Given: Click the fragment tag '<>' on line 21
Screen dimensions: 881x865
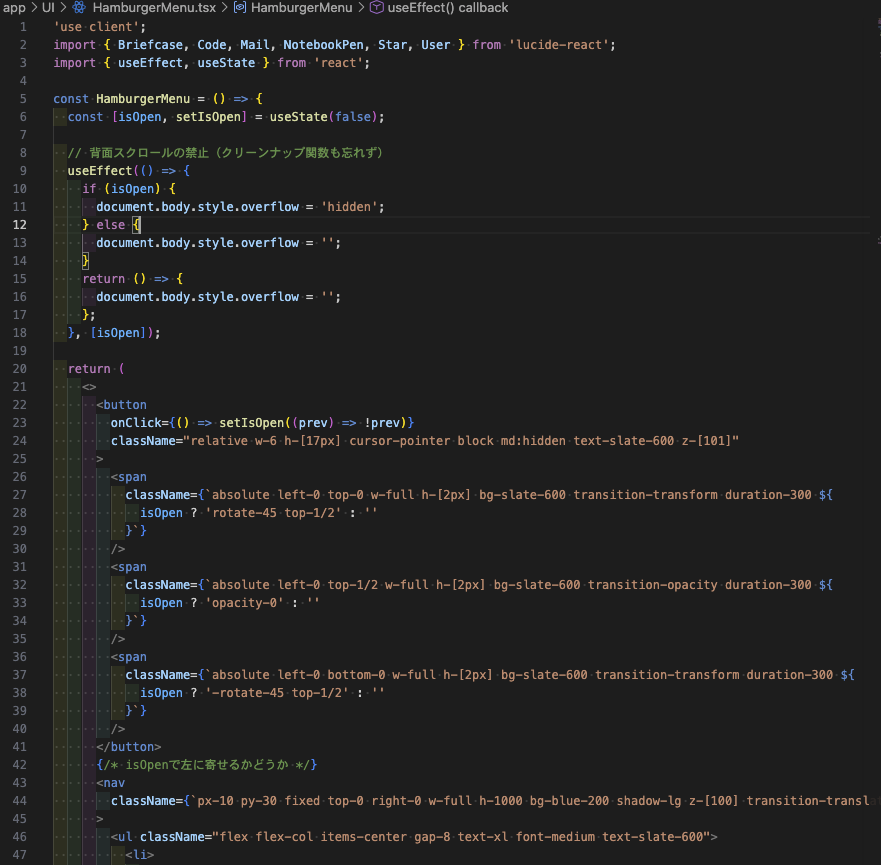Looking at the screenshot, I should click(x=89, y=386).
